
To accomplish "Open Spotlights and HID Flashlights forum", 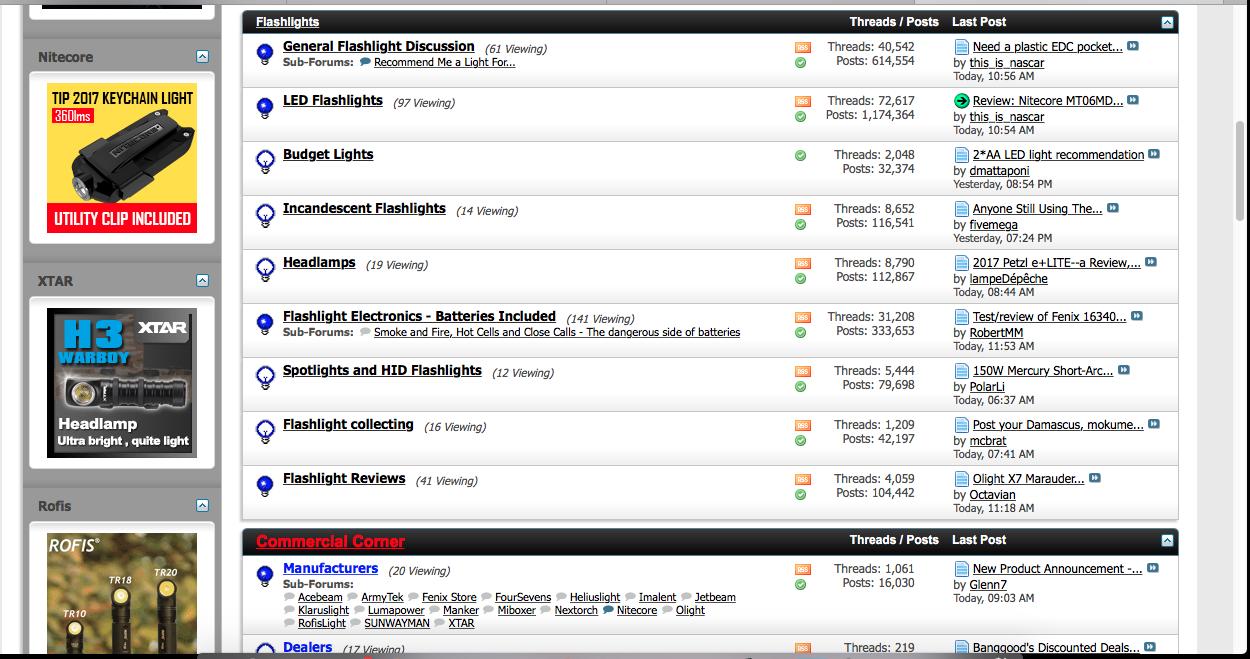I will tap(382, 370).
